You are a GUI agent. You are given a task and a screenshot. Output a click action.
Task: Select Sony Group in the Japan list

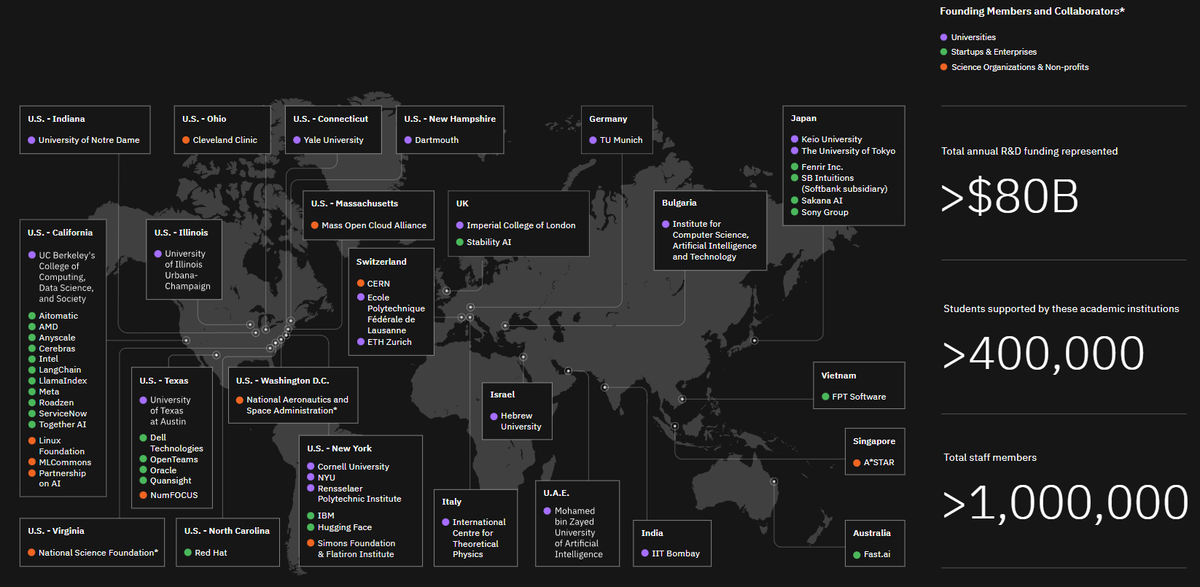point(825,212)
